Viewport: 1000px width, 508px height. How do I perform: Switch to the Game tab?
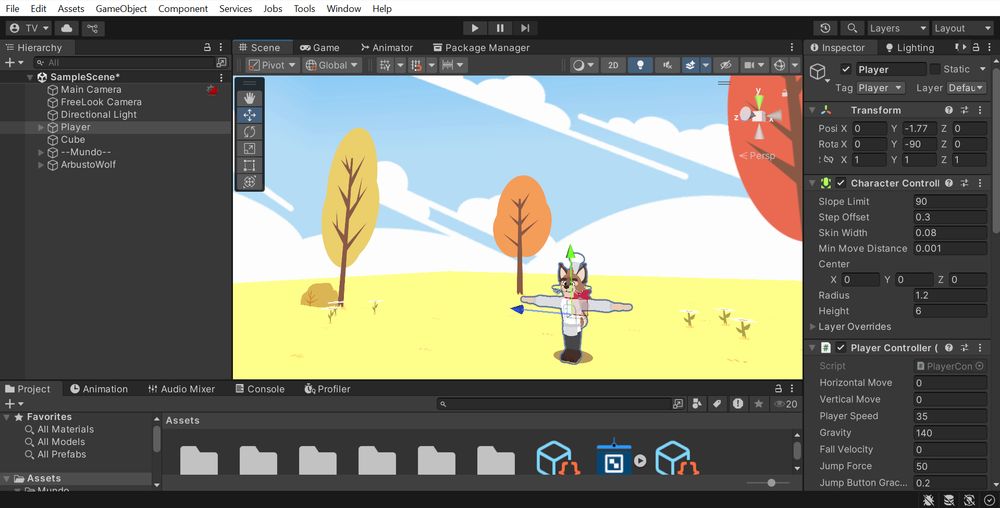tap(320, 47)
